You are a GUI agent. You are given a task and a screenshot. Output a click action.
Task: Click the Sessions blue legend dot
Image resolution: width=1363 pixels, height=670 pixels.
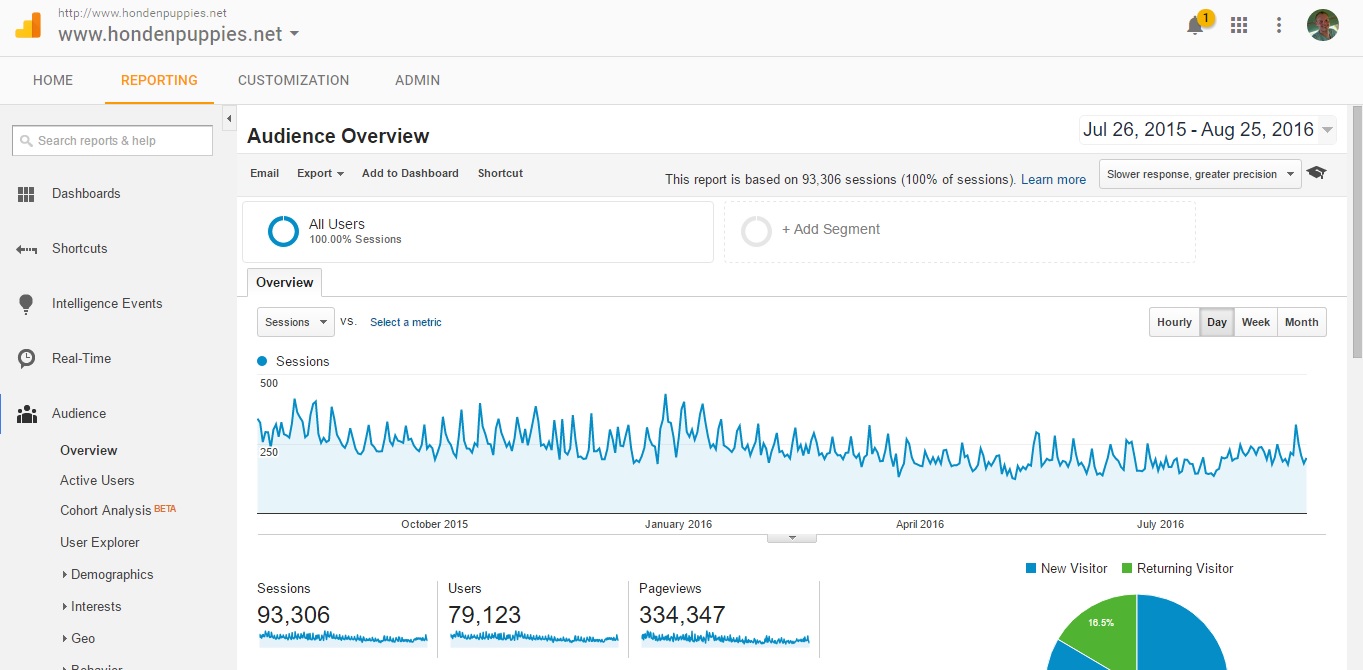263,361
